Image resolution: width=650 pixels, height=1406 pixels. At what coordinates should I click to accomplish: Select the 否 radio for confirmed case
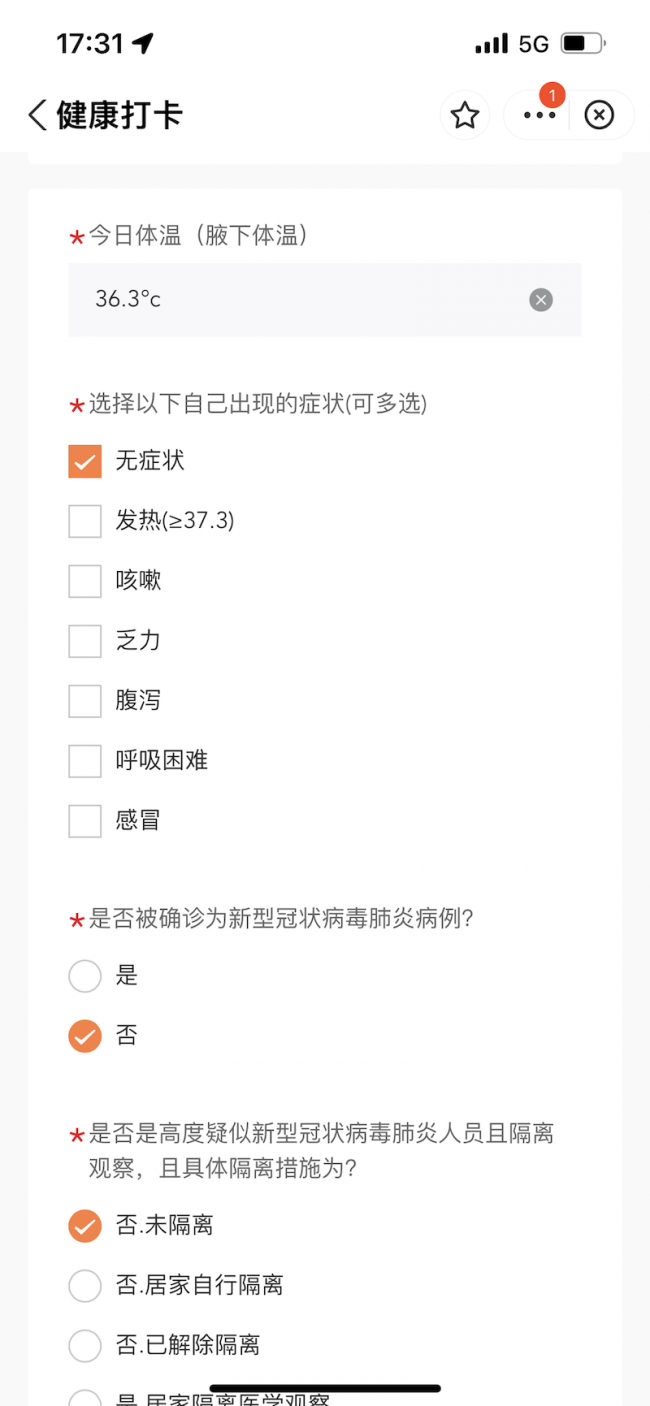[85, 1036]
